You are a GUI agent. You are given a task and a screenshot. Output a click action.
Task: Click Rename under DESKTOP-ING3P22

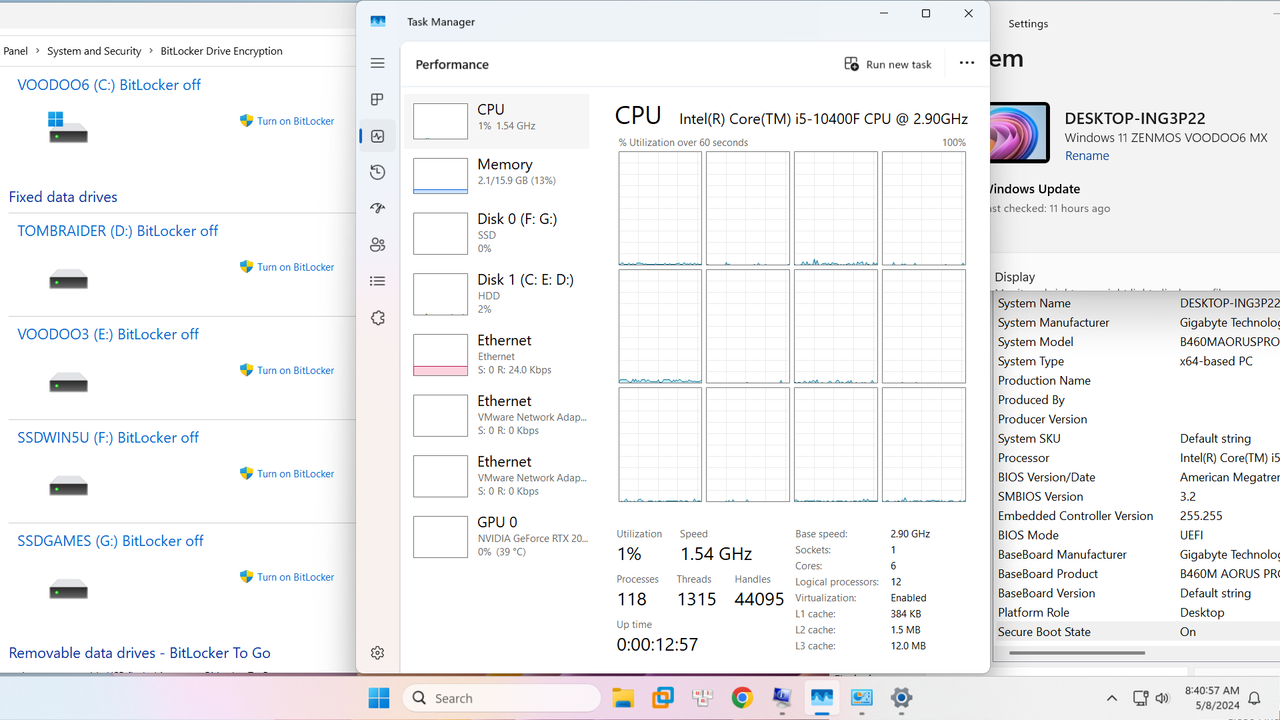point(1086,155)
